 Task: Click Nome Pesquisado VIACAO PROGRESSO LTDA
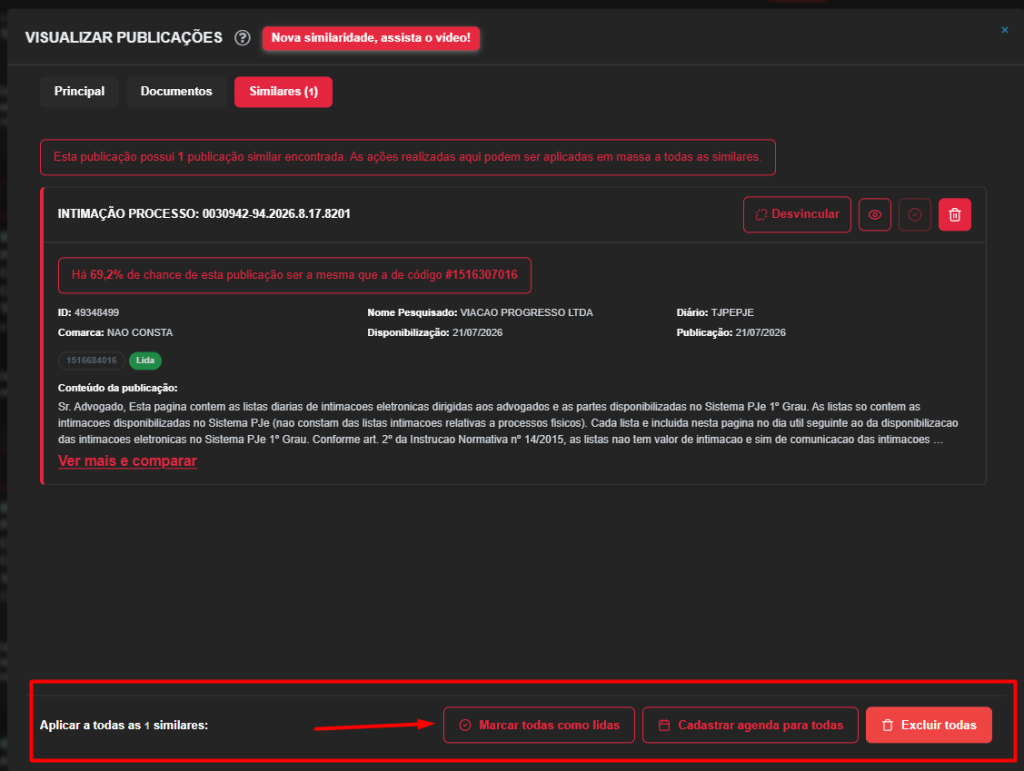[x=480, y=313]
